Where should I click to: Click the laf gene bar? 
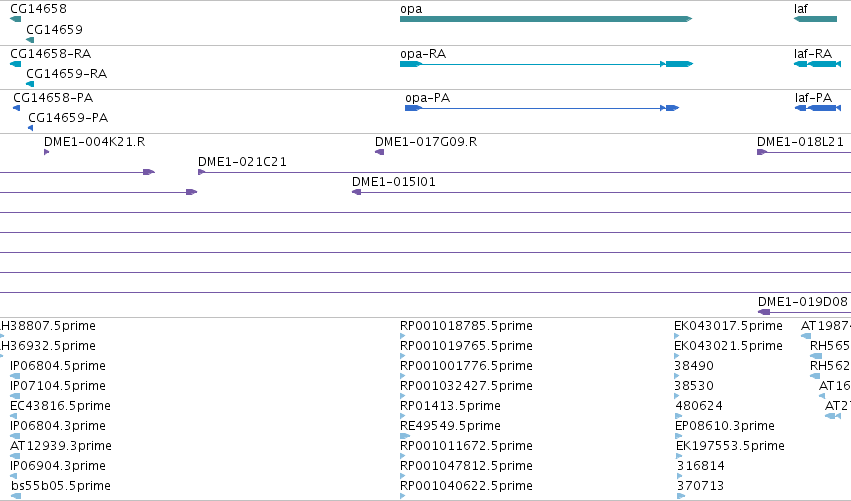click(x=815, y=19)
